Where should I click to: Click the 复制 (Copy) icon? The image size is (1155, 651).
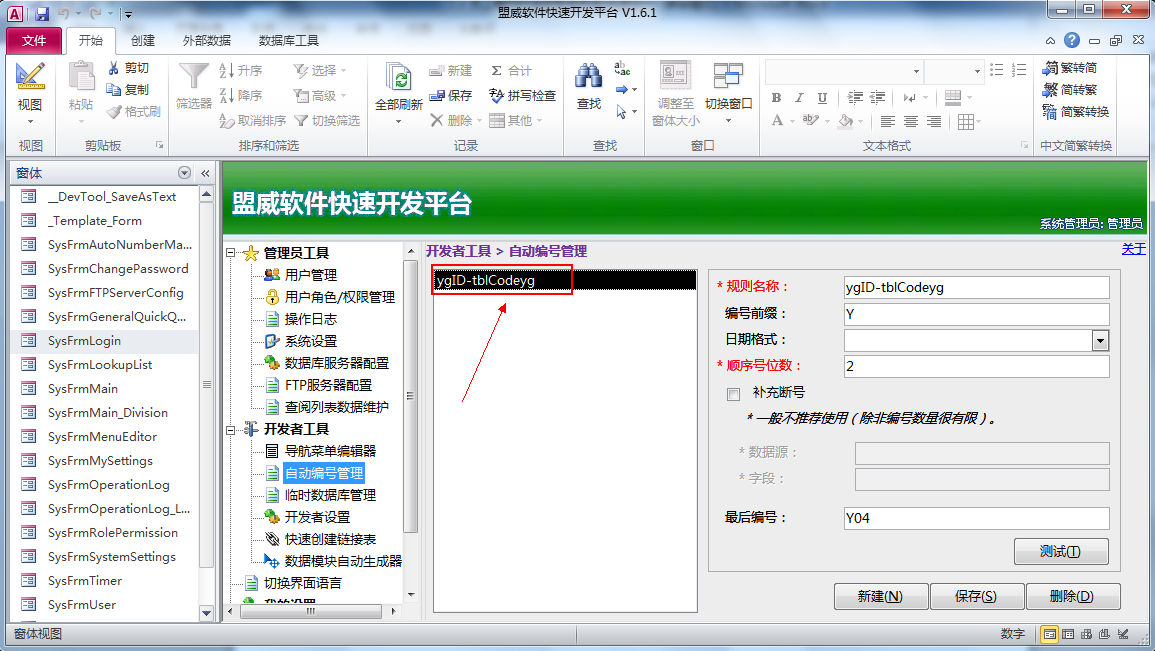point(113,89)
